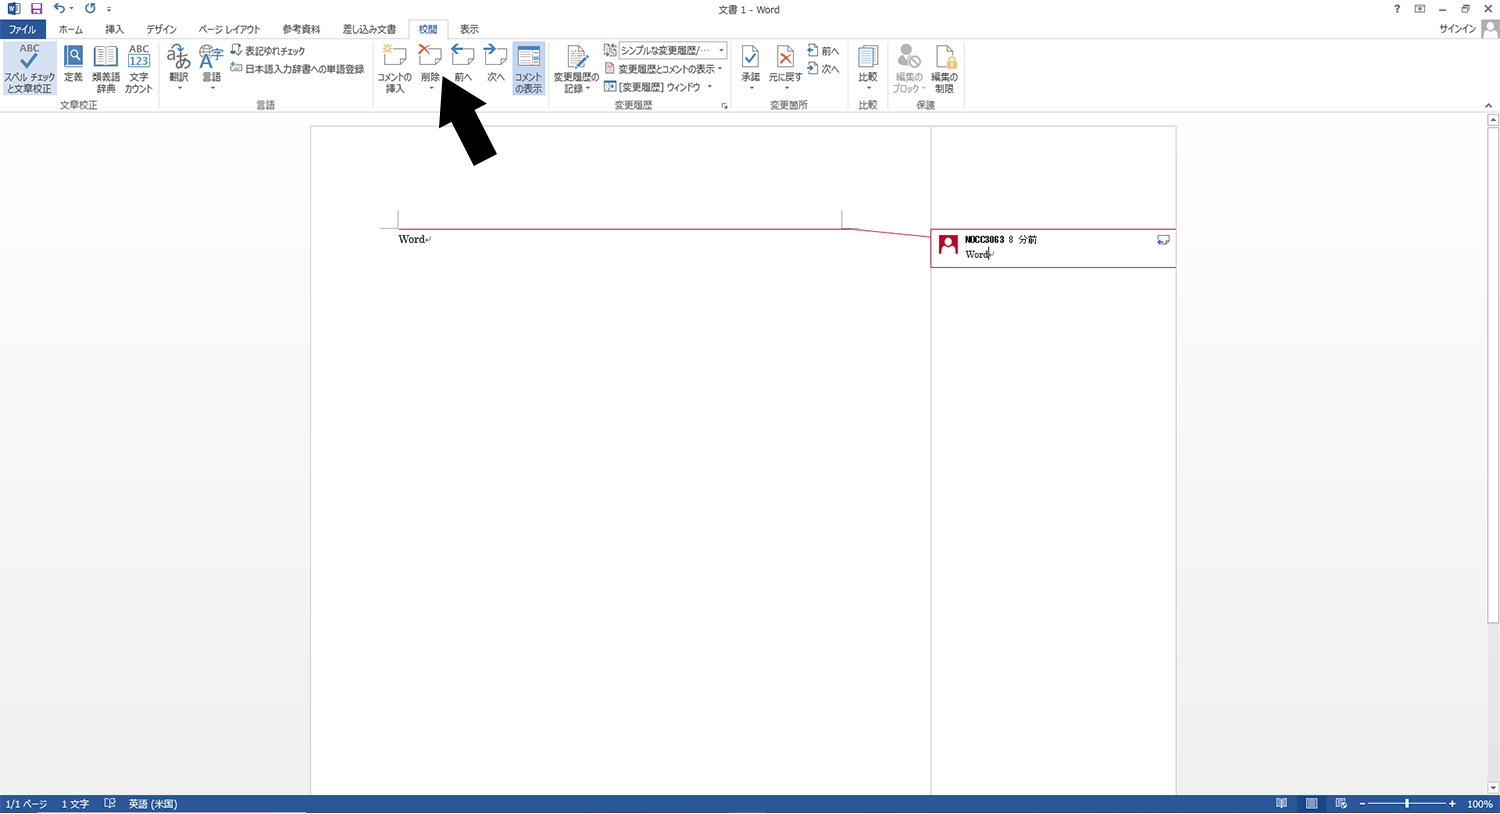Open the 類義語辞典 thesaurus

click(x=106, y=69)
